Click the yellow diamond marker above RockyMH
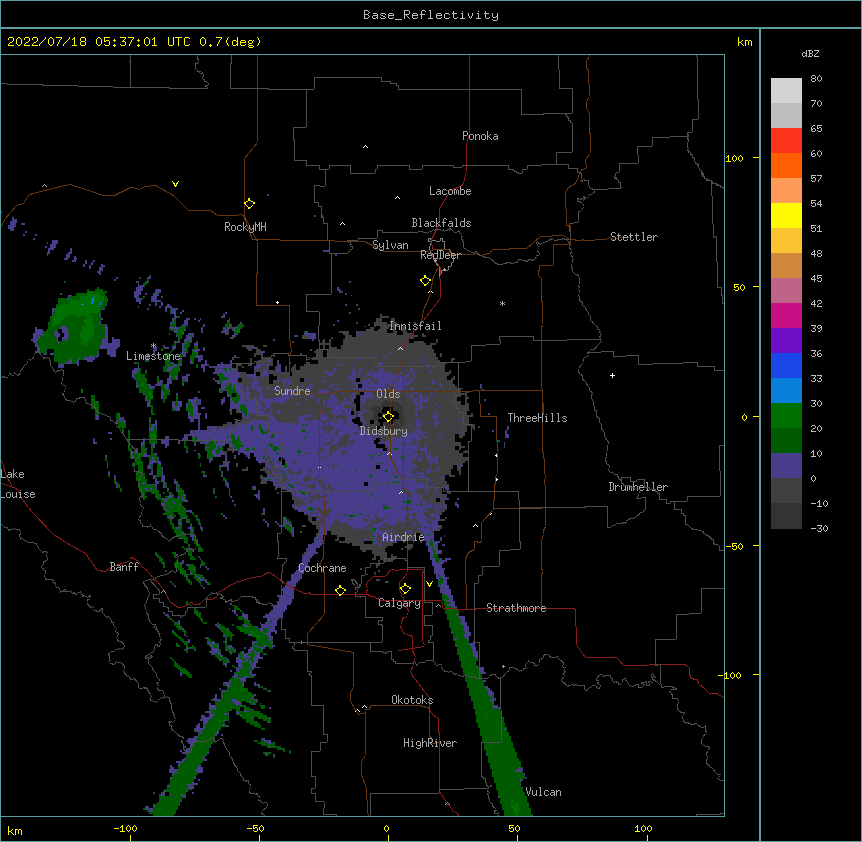 tap(249, 203)
